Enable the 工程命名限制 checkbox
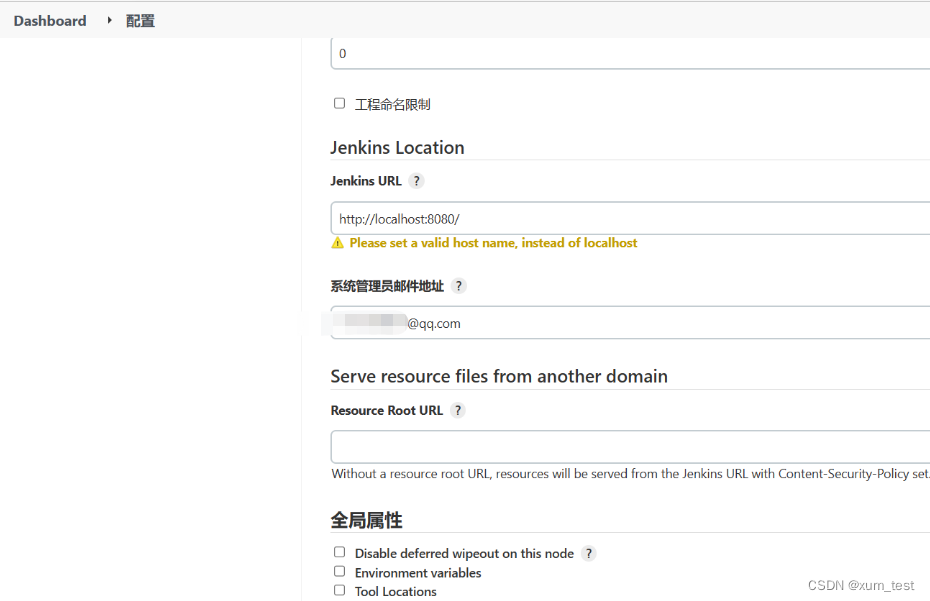Image resolution: width=930 pixels, height=601 pixels. click(x=339, y=103)
